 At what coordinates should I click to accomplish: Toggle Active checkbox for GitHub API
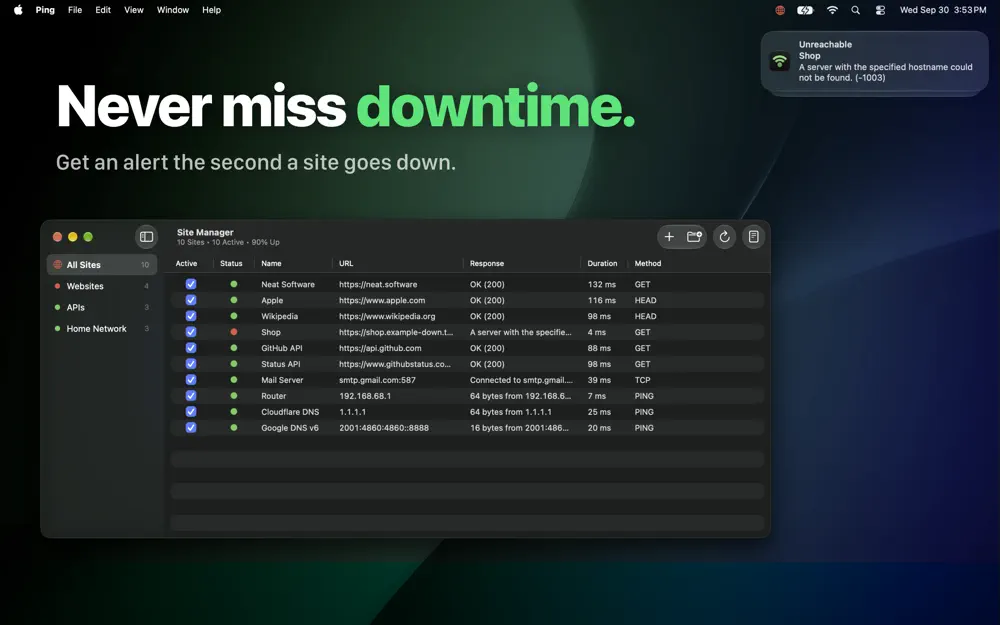tap(191, 348)
